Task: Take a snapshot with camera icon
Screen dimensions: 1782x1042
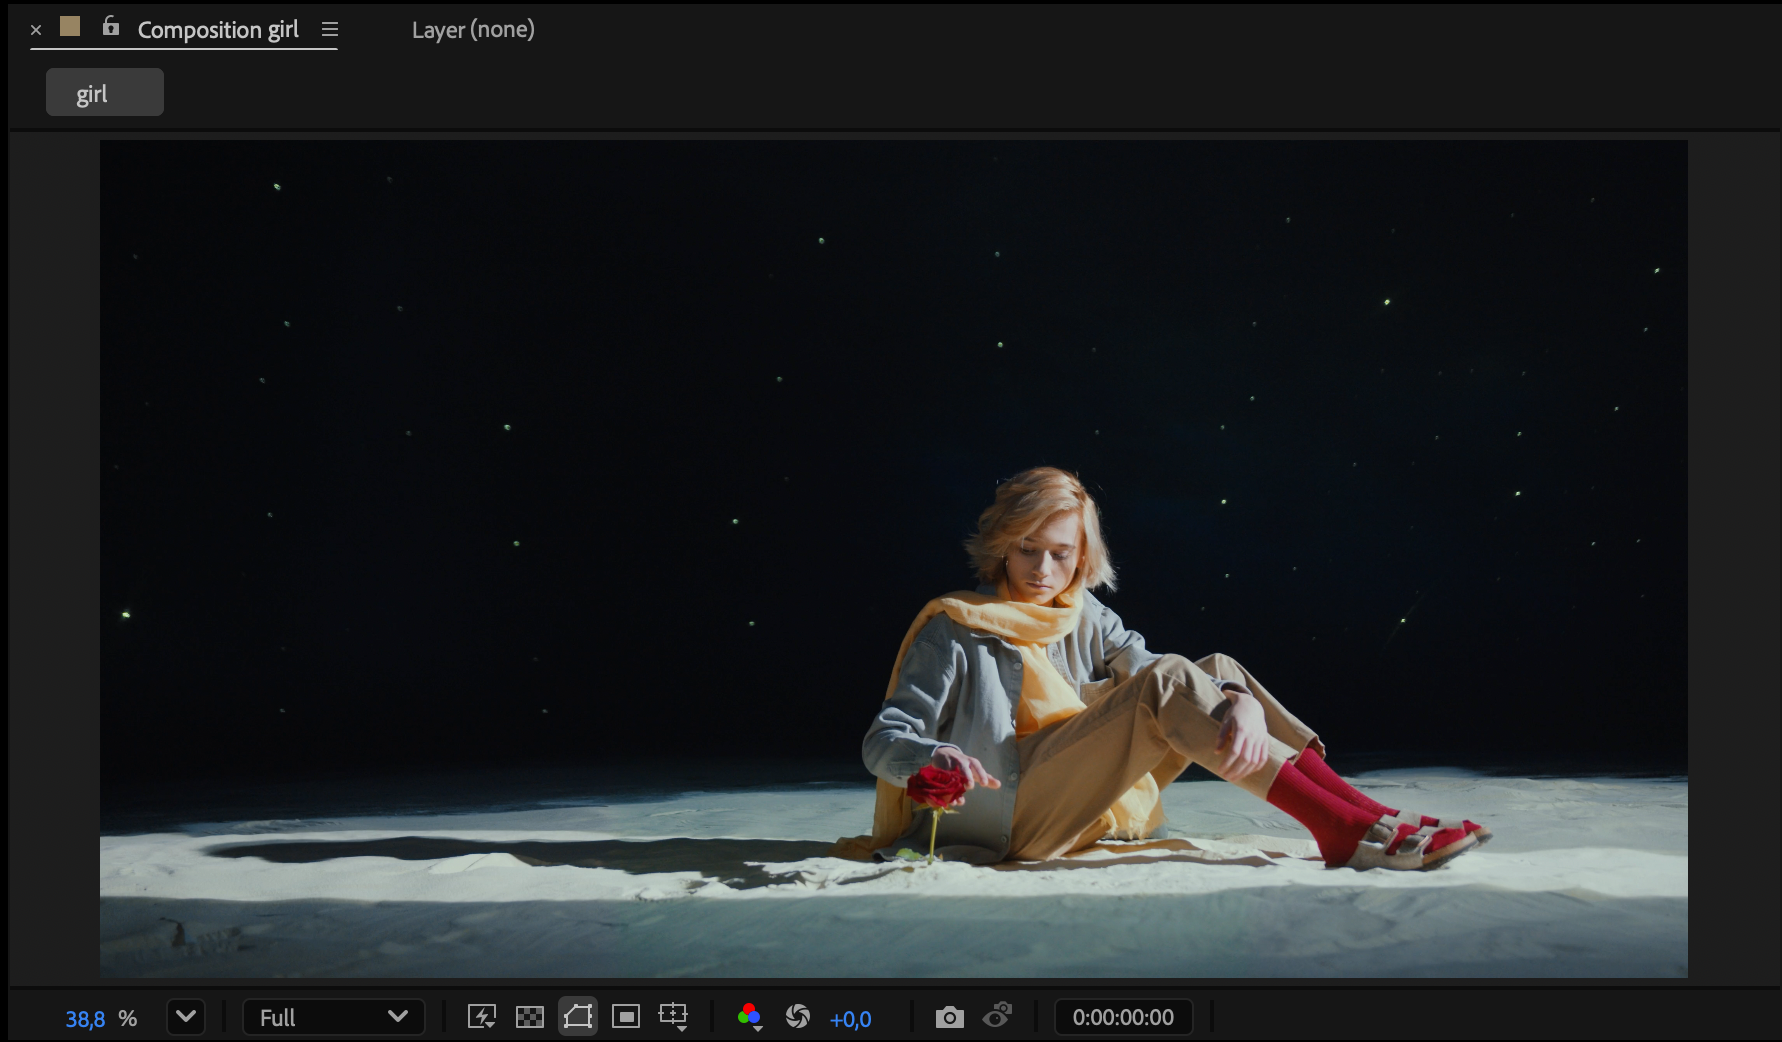Action: (949, 1017)
